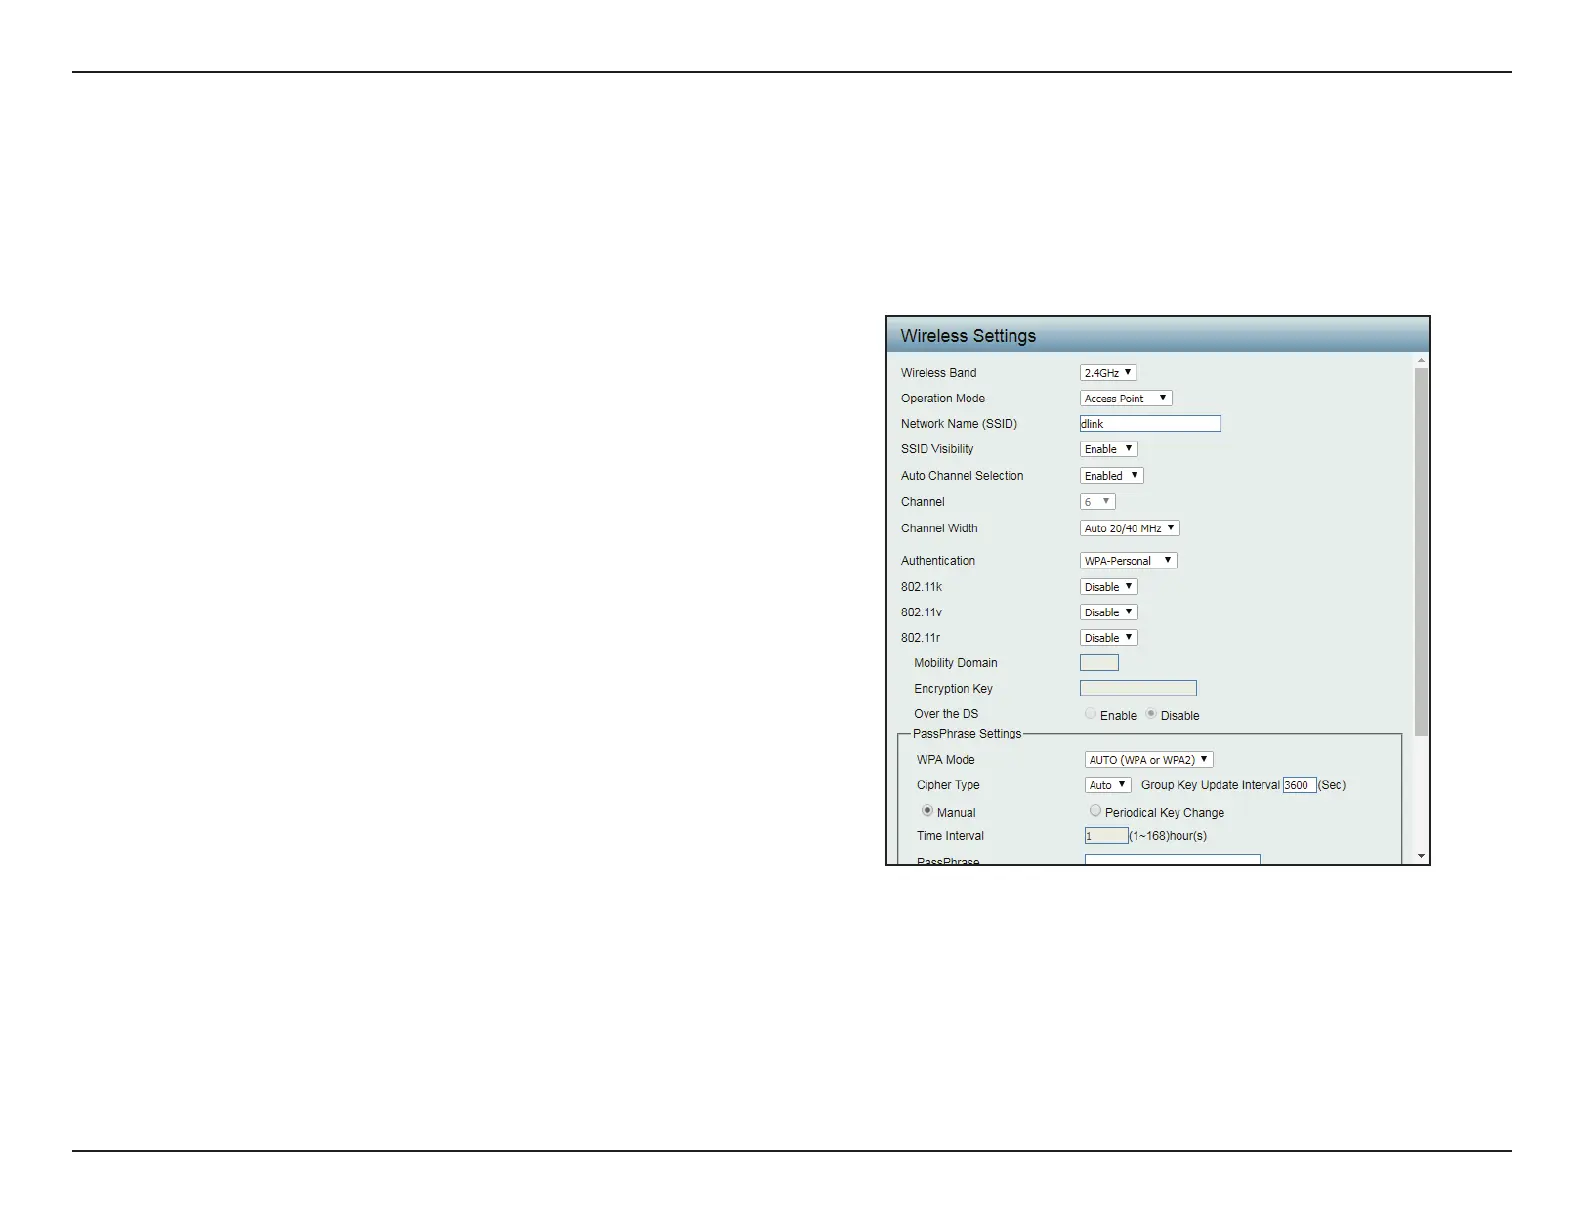This screenshot has width=1584, height=1224.
Task: Click the Mobility Domain field
Action: pos(1099,662)
